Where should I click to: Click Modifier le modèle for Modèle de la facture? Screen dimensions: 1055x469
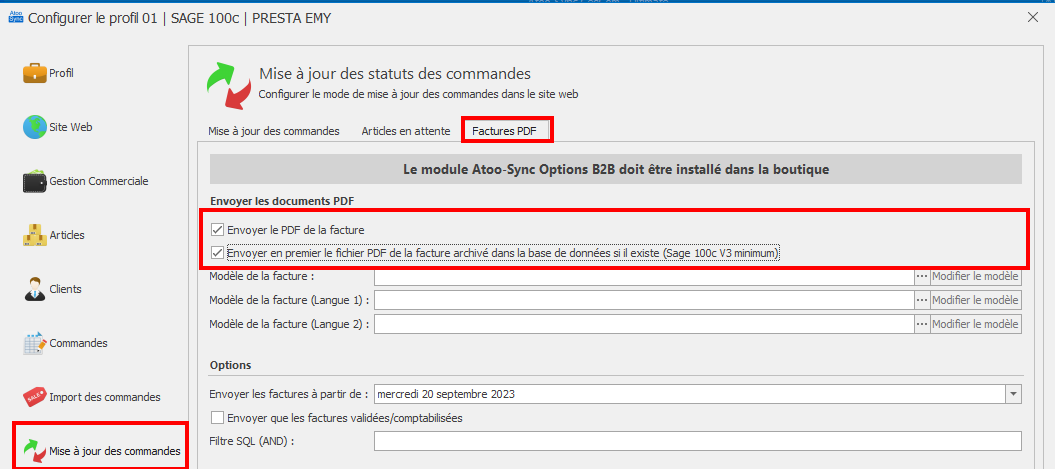976,277
